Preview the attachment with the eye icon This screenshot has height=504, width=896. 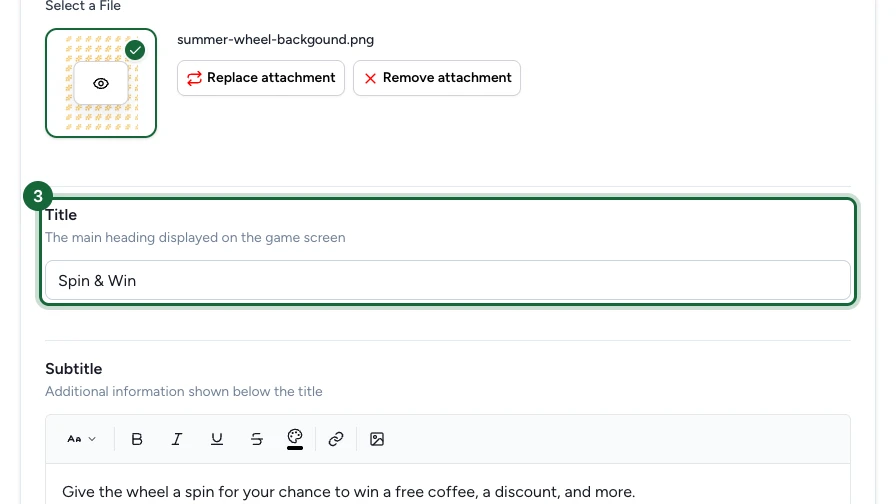tap(101, 83)
